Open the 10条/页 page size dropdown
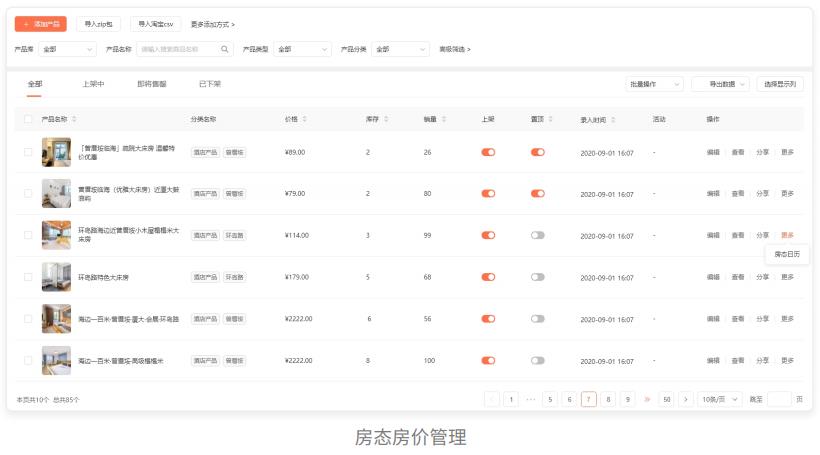The height and width of the screenshot is (455, 820). [720, 399]
